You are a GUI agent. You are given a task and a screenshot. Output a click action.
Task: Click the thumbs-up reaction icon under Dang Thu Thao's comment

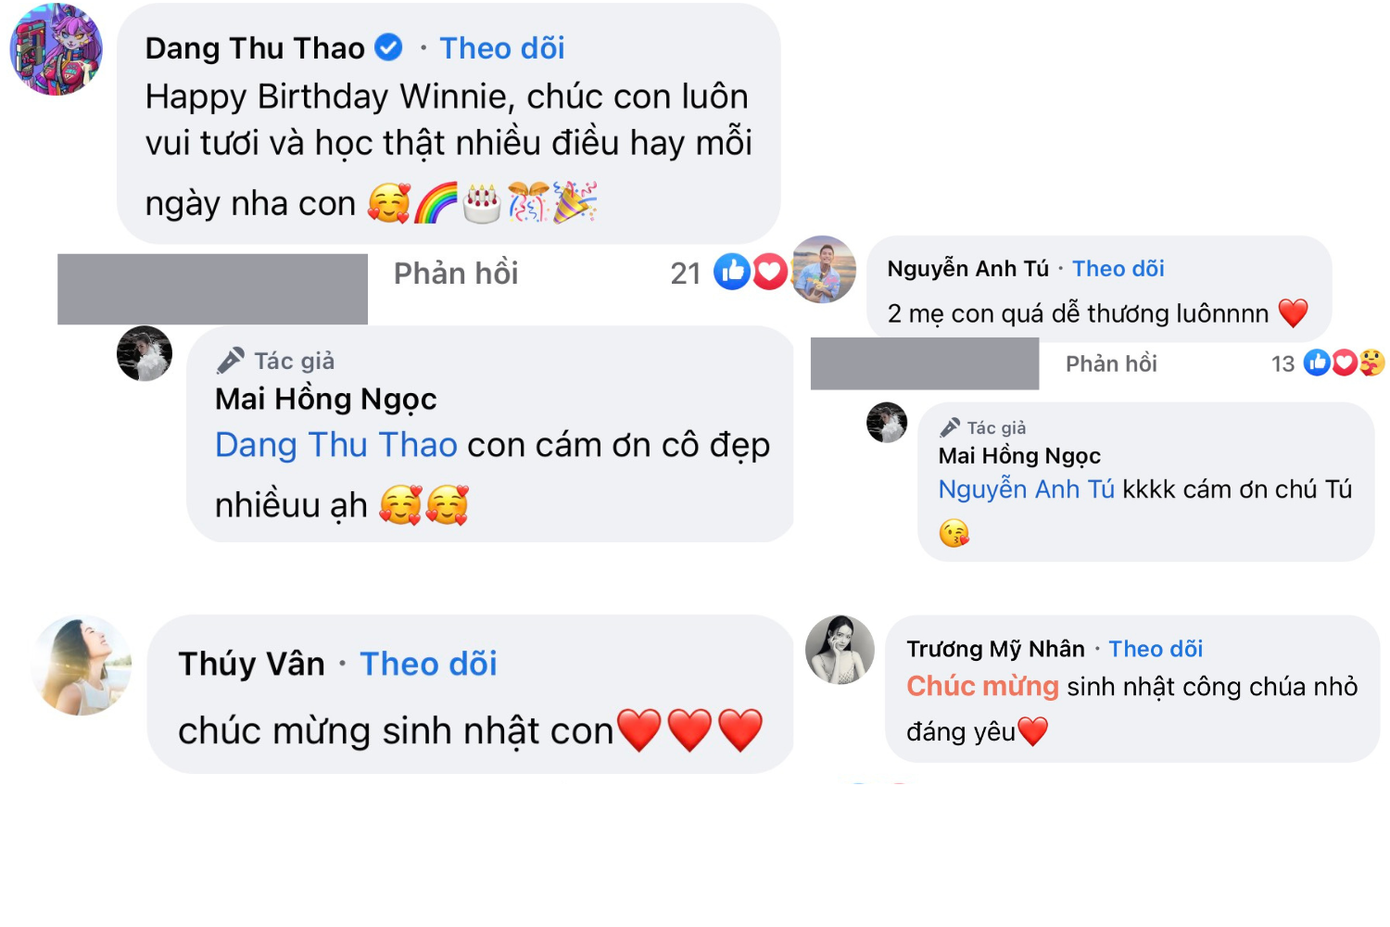click(x=731, y=271)
